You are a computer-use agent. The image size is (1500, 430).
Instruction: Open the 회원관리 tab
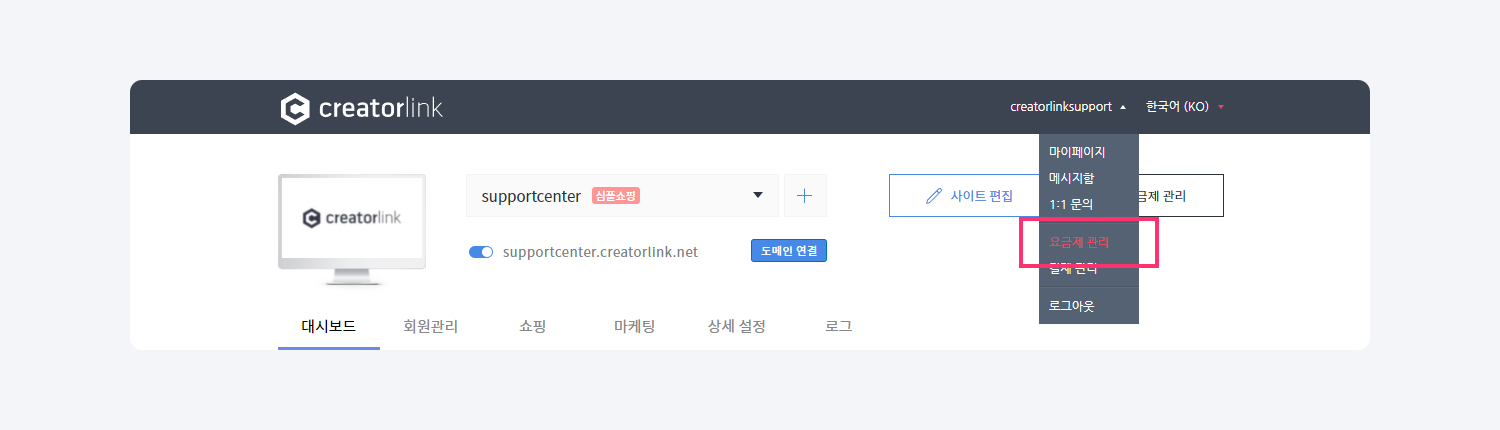(430, 326)
